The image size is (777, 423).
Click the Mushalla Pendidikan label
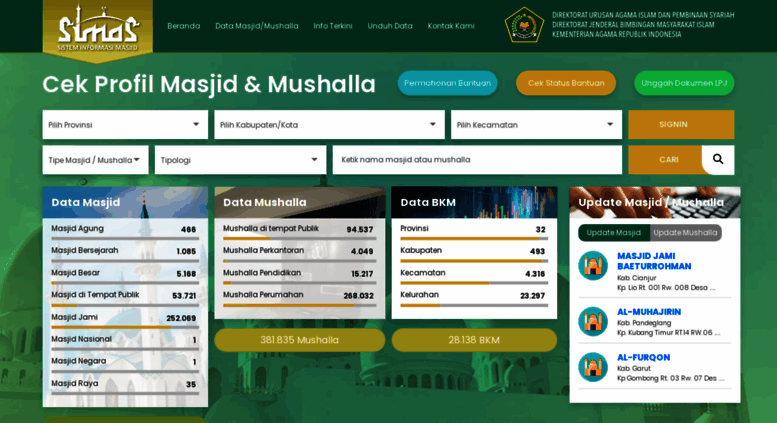point(262,273)
